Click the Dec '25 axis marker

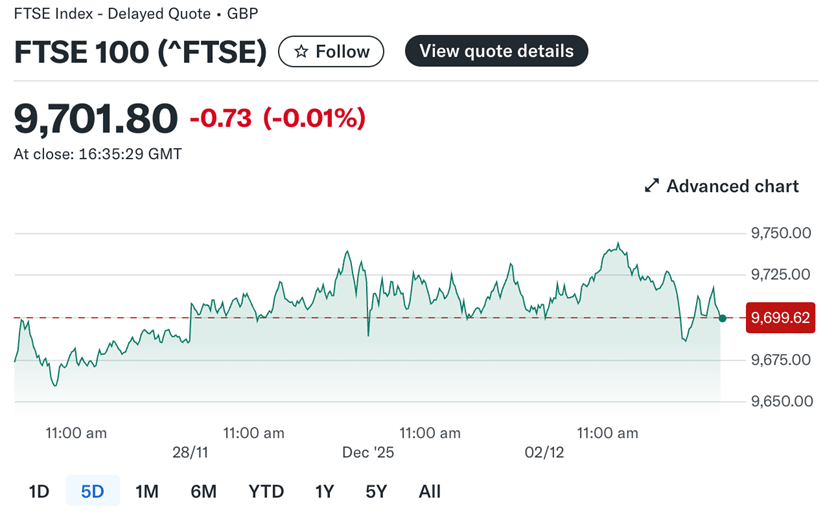(x=368, y=452)
